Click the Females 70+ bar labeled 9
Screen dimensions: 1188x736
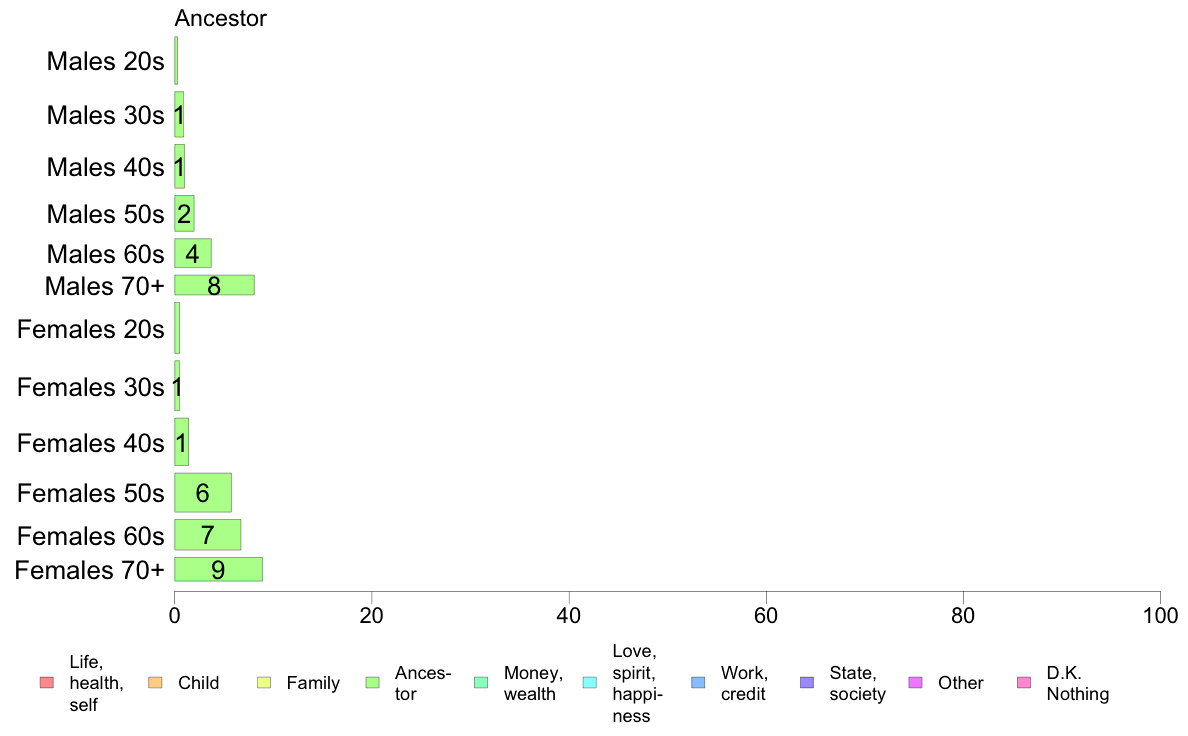(218, 569)
